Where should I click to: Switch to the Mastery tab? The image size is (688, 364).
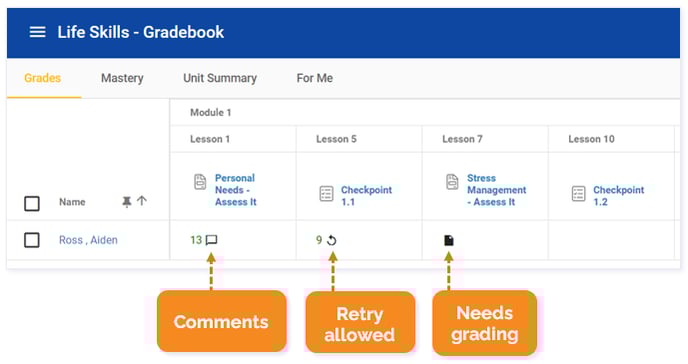coord(122,78)
